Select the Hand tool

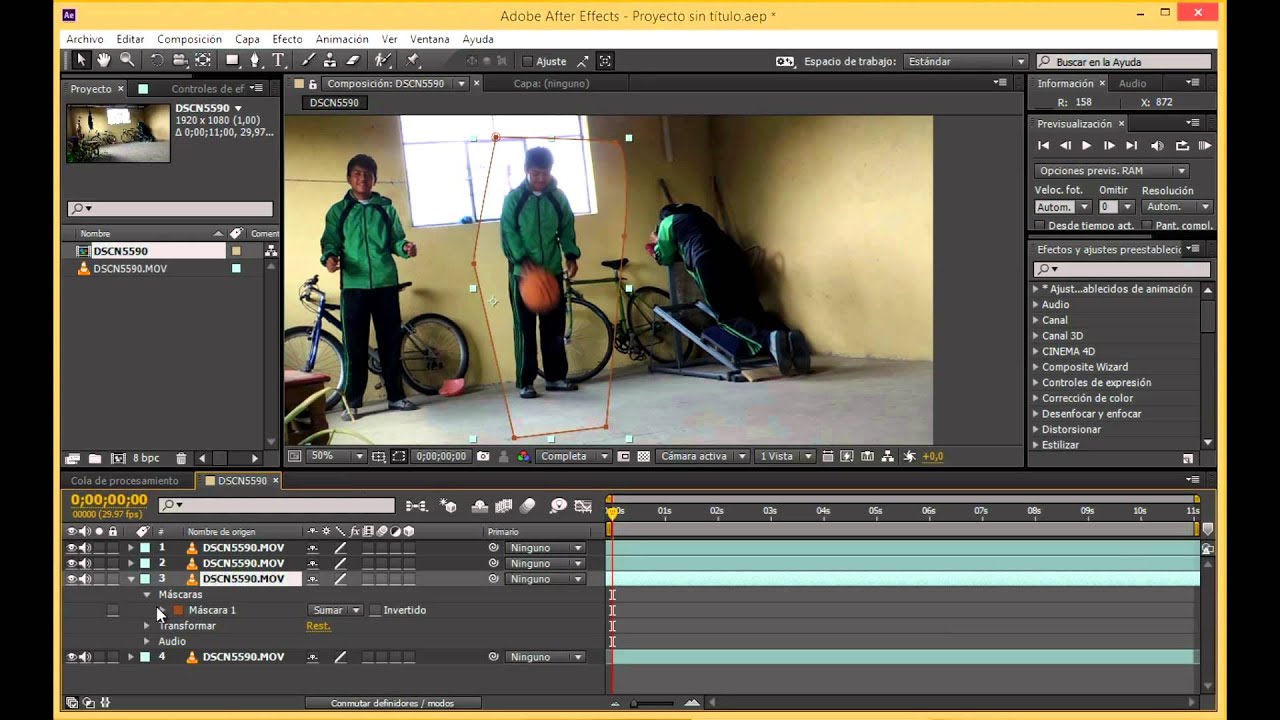104,61
